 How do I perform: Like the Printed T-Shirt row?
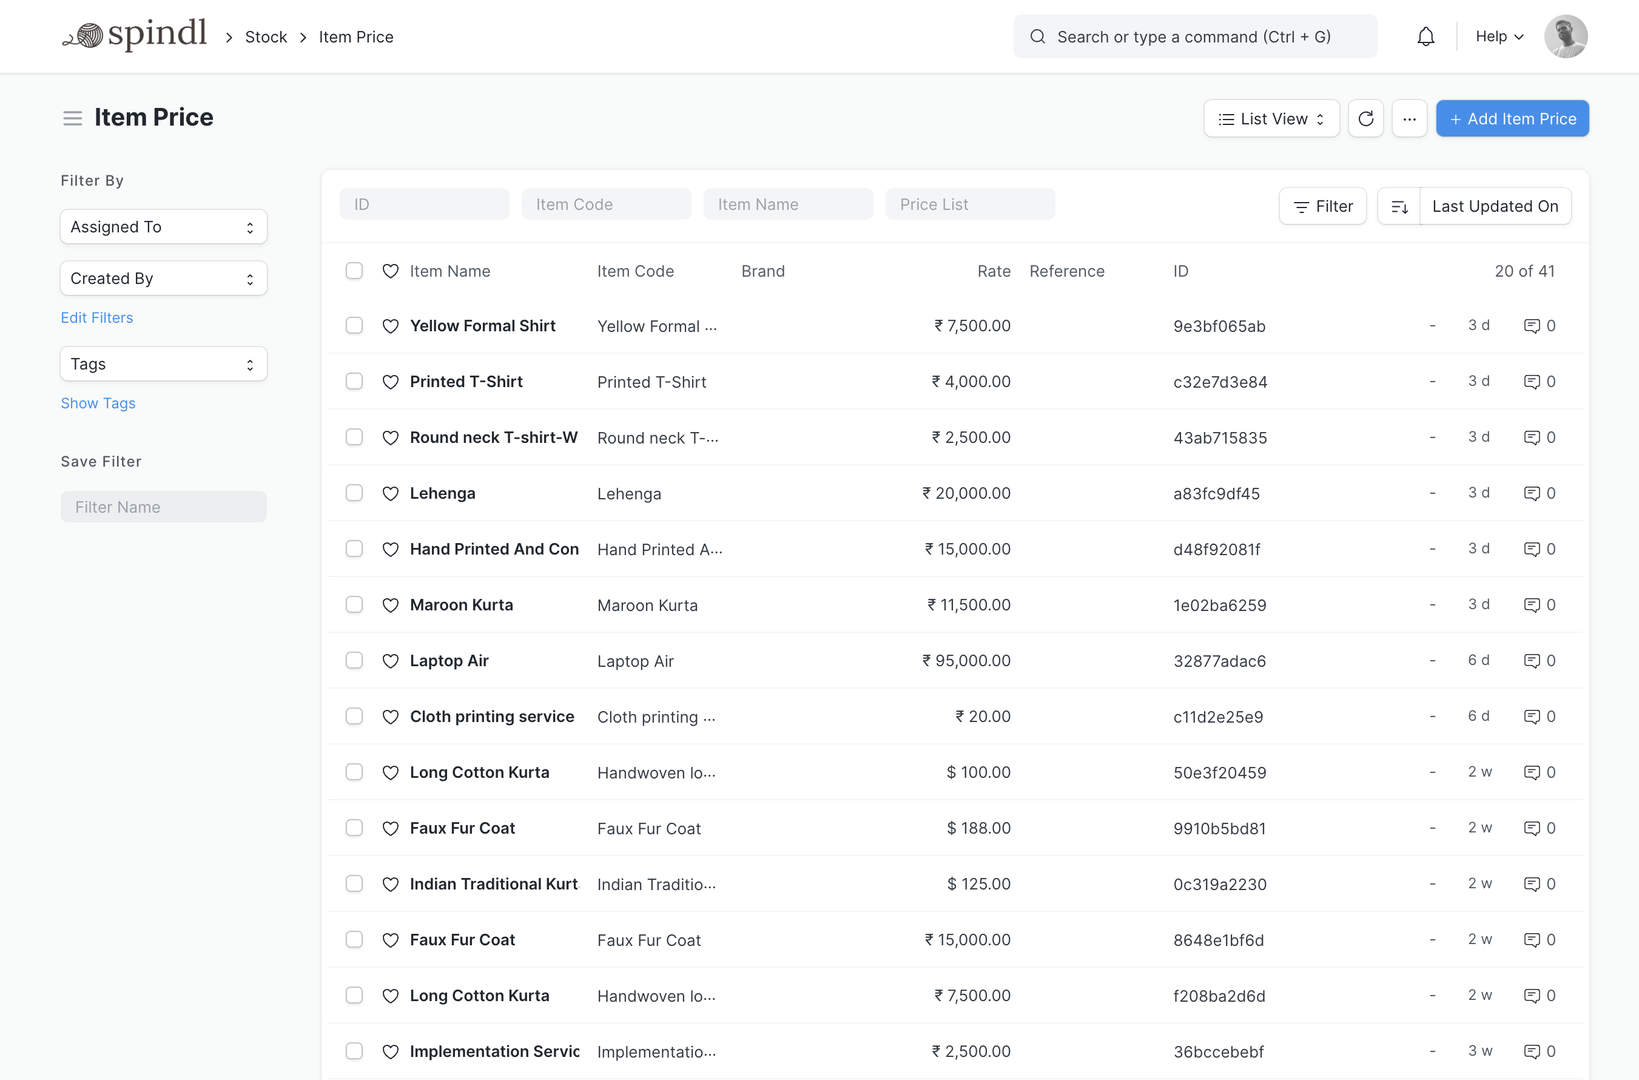tap(391, 382)
